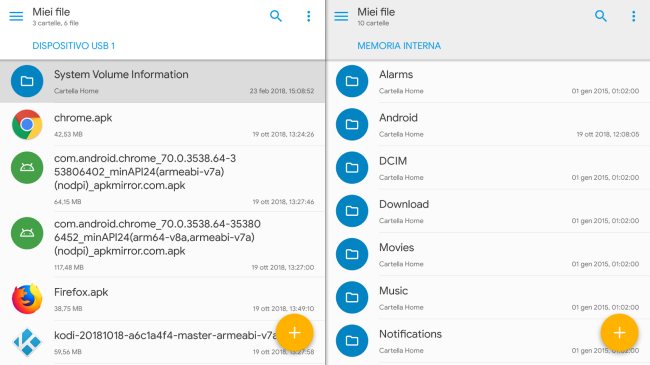Tap the add button in the USB pane
This screenshot has width=650, height=365.
pos(294,333)
